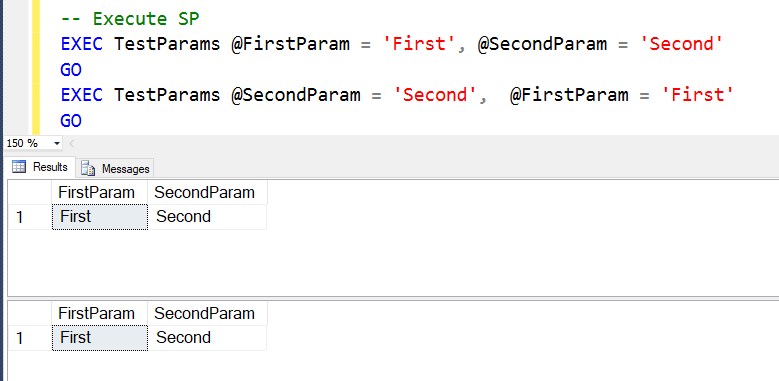This screenshot has height=381, width=779.
Task: Select the 'Second' cell in second result set
Action: pos(207,338)
